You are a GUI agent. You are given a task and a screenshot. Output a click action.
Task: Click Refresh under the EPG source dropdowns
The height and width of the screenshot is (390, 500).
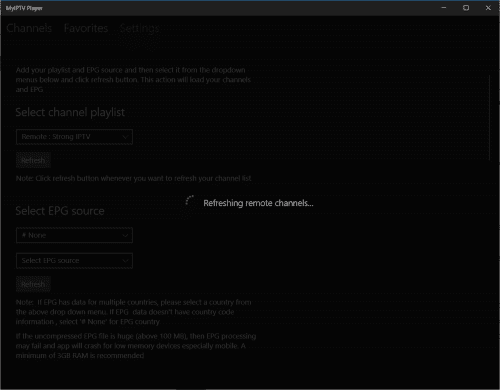[x=33, y=284]
